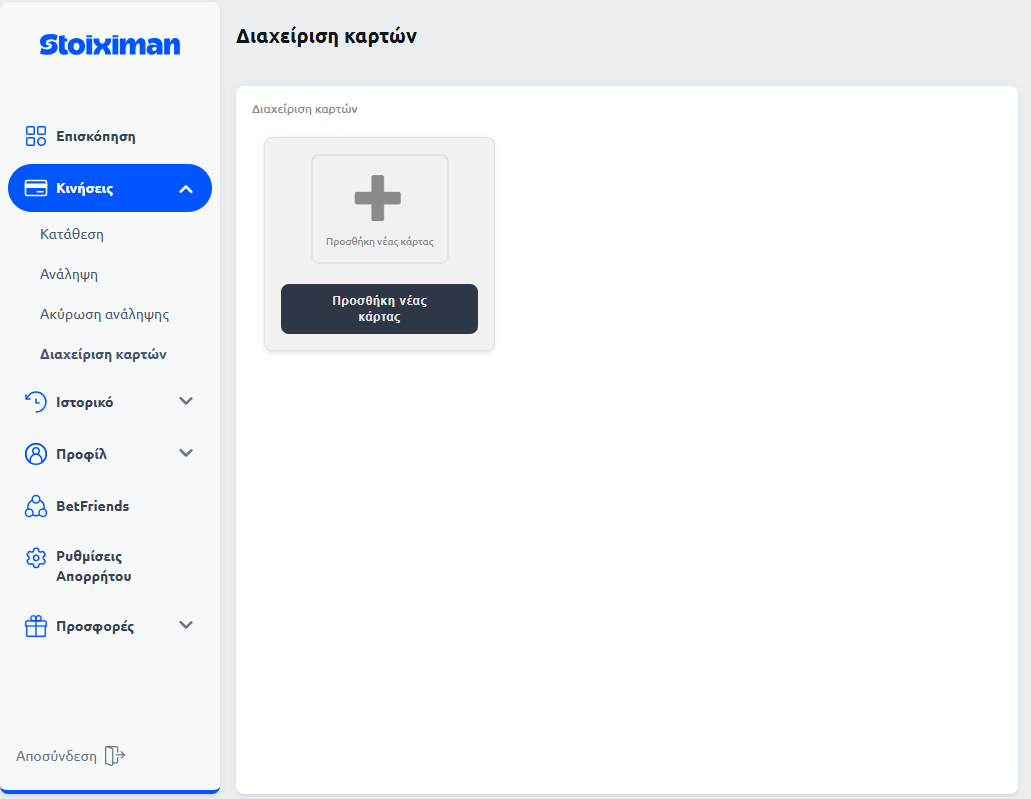1031x799 pixels.
Task: Select Διαχείριση καρτών in sidebar
Action: pyautogui.click(x=103, y=354)
